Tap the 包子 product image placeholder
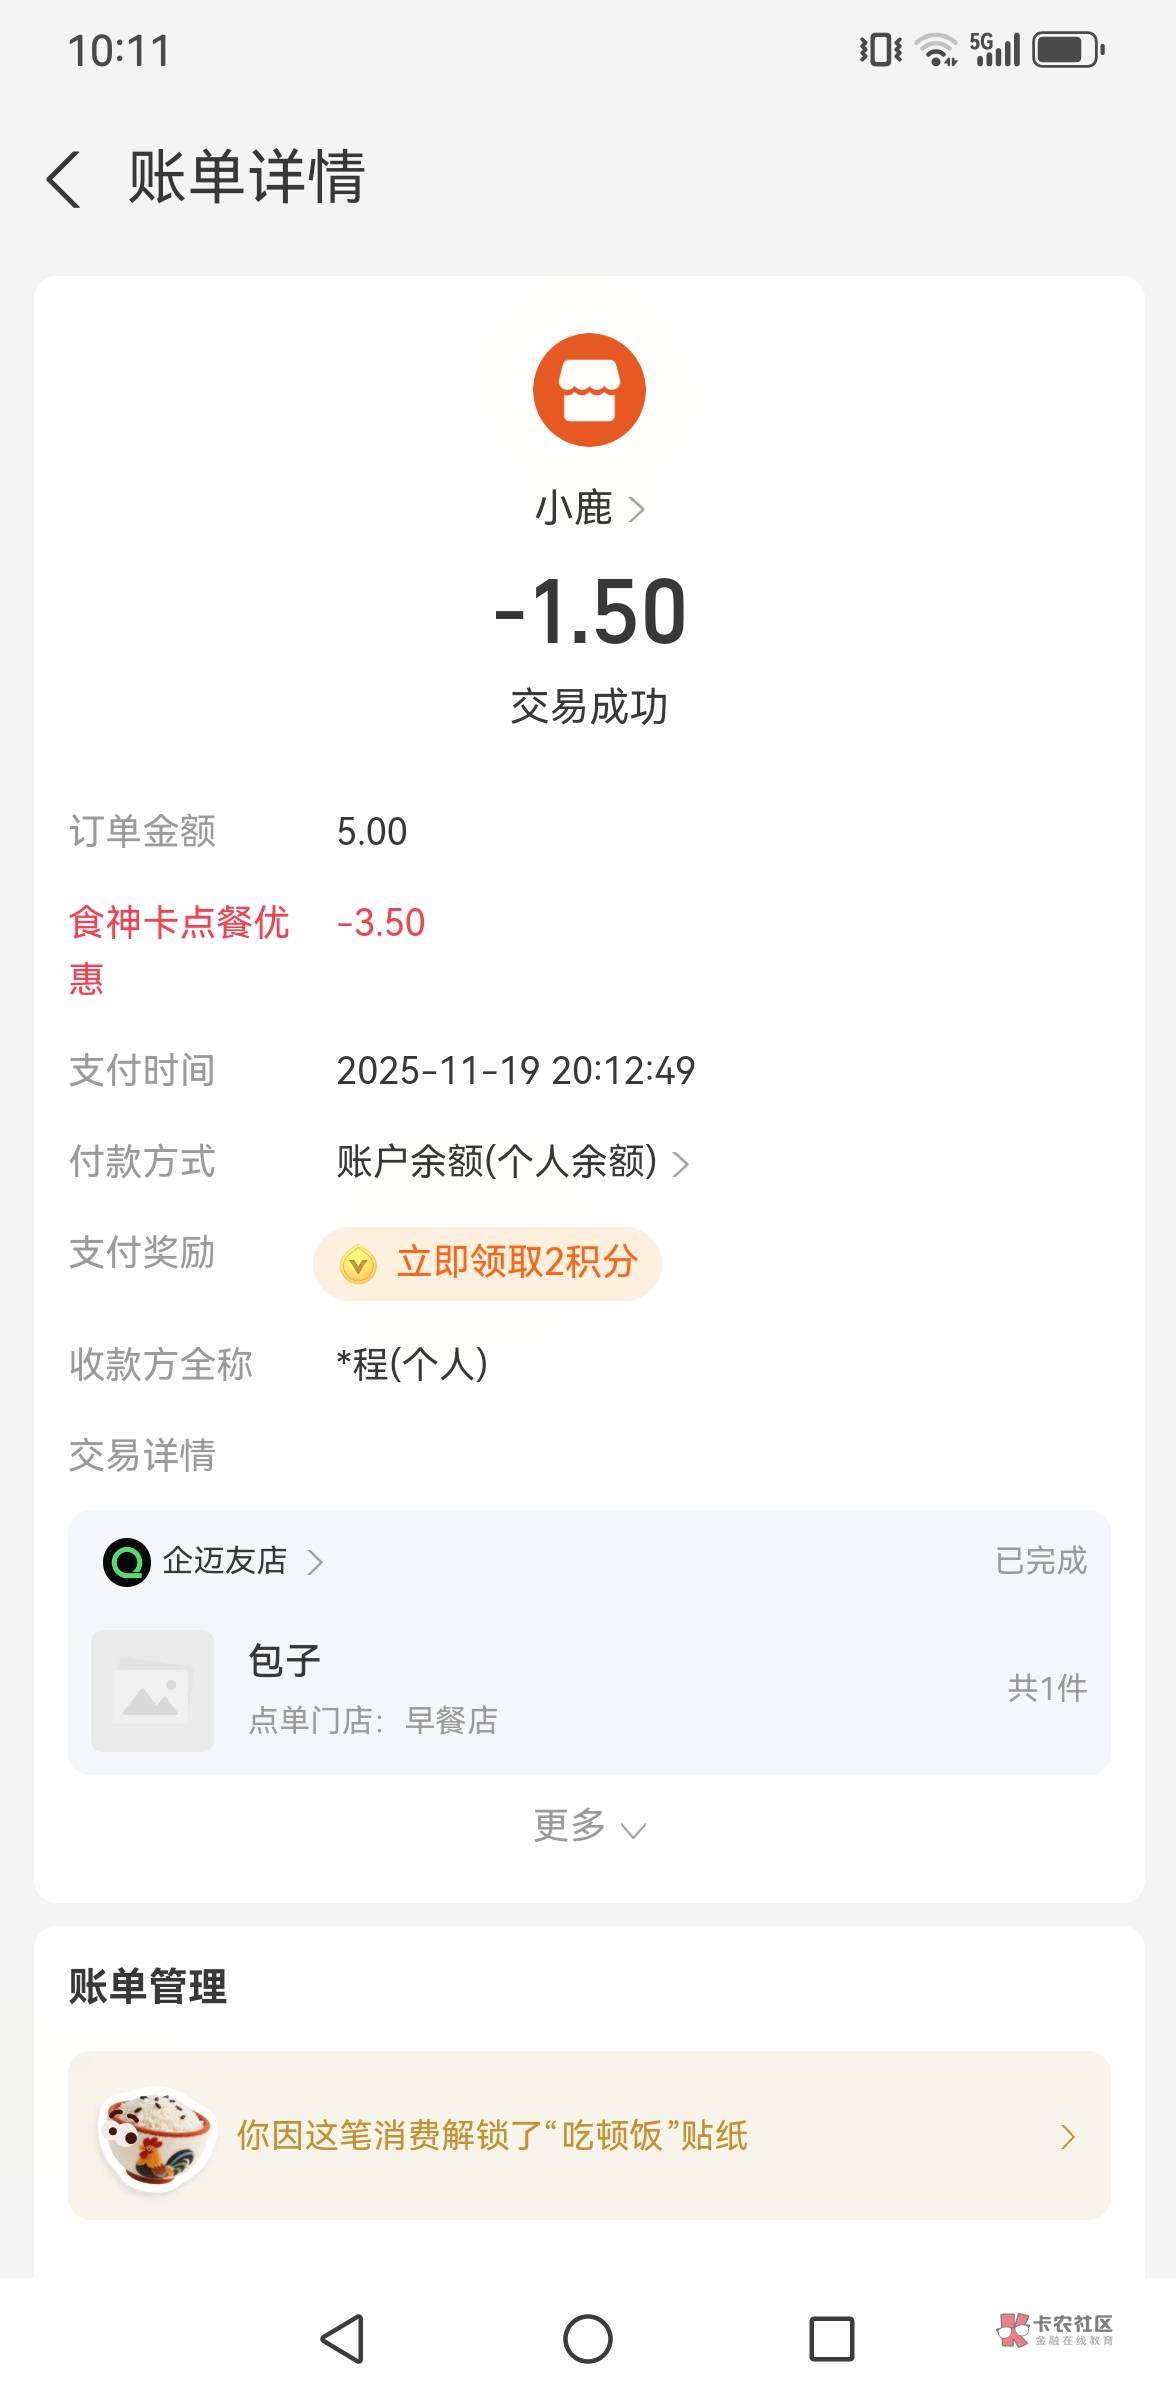The width and height of the screenshot is (1176, 2400). tap(152, 1691)
